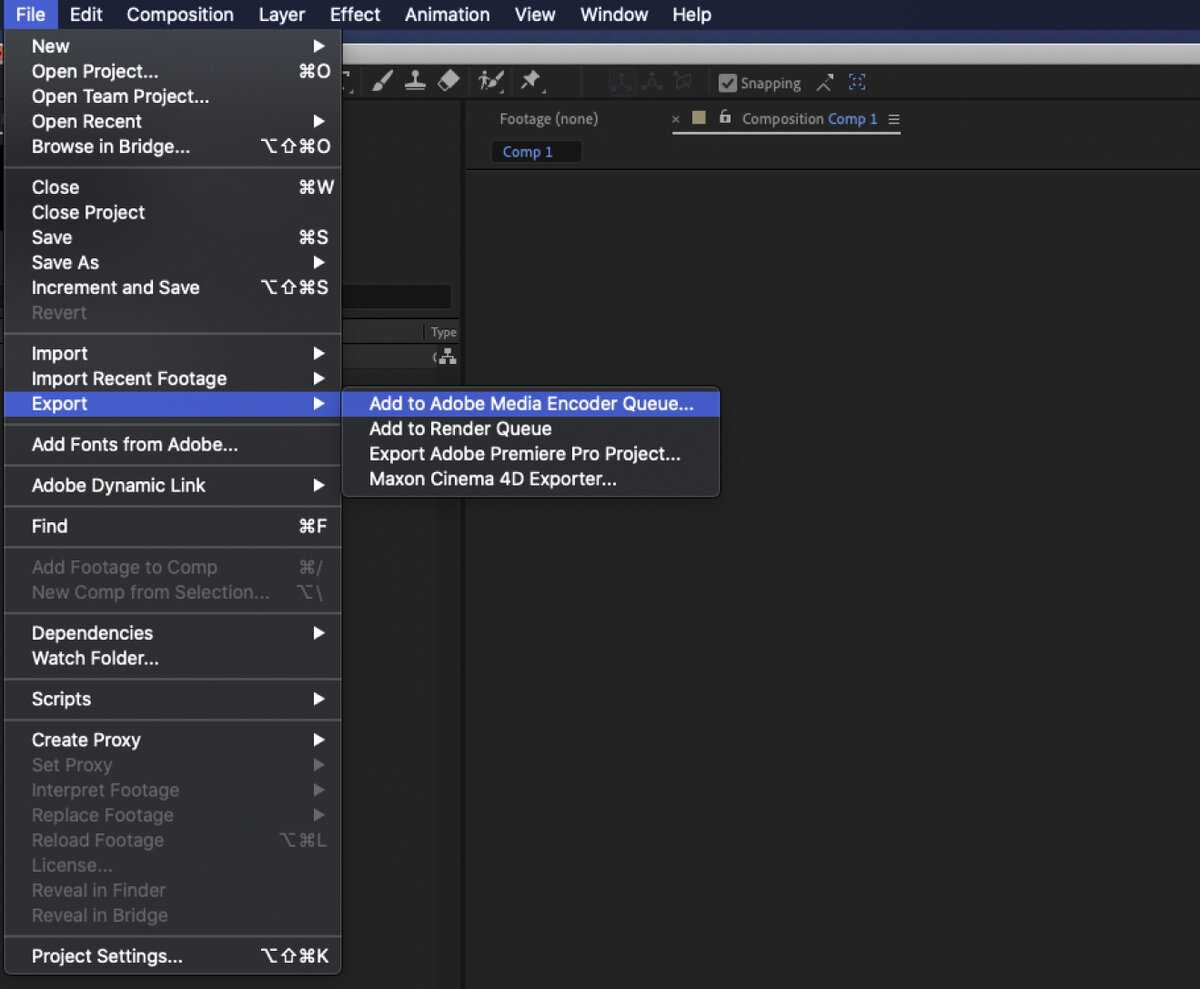Close the Composition Comp 1 panel tab
The height and width of the screenshot is (989, 1200).
point(676,119)
